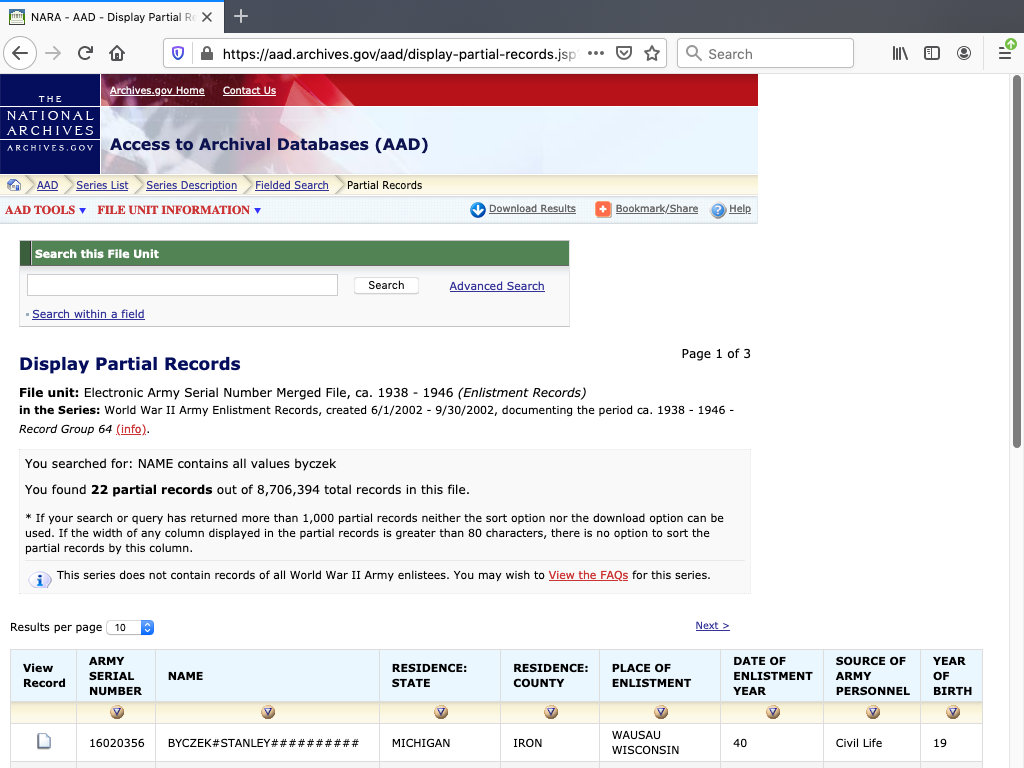Open the Fielded Search breadcrumb
The height and width of the screenshot is (768, 1024).
pos(291,185)
